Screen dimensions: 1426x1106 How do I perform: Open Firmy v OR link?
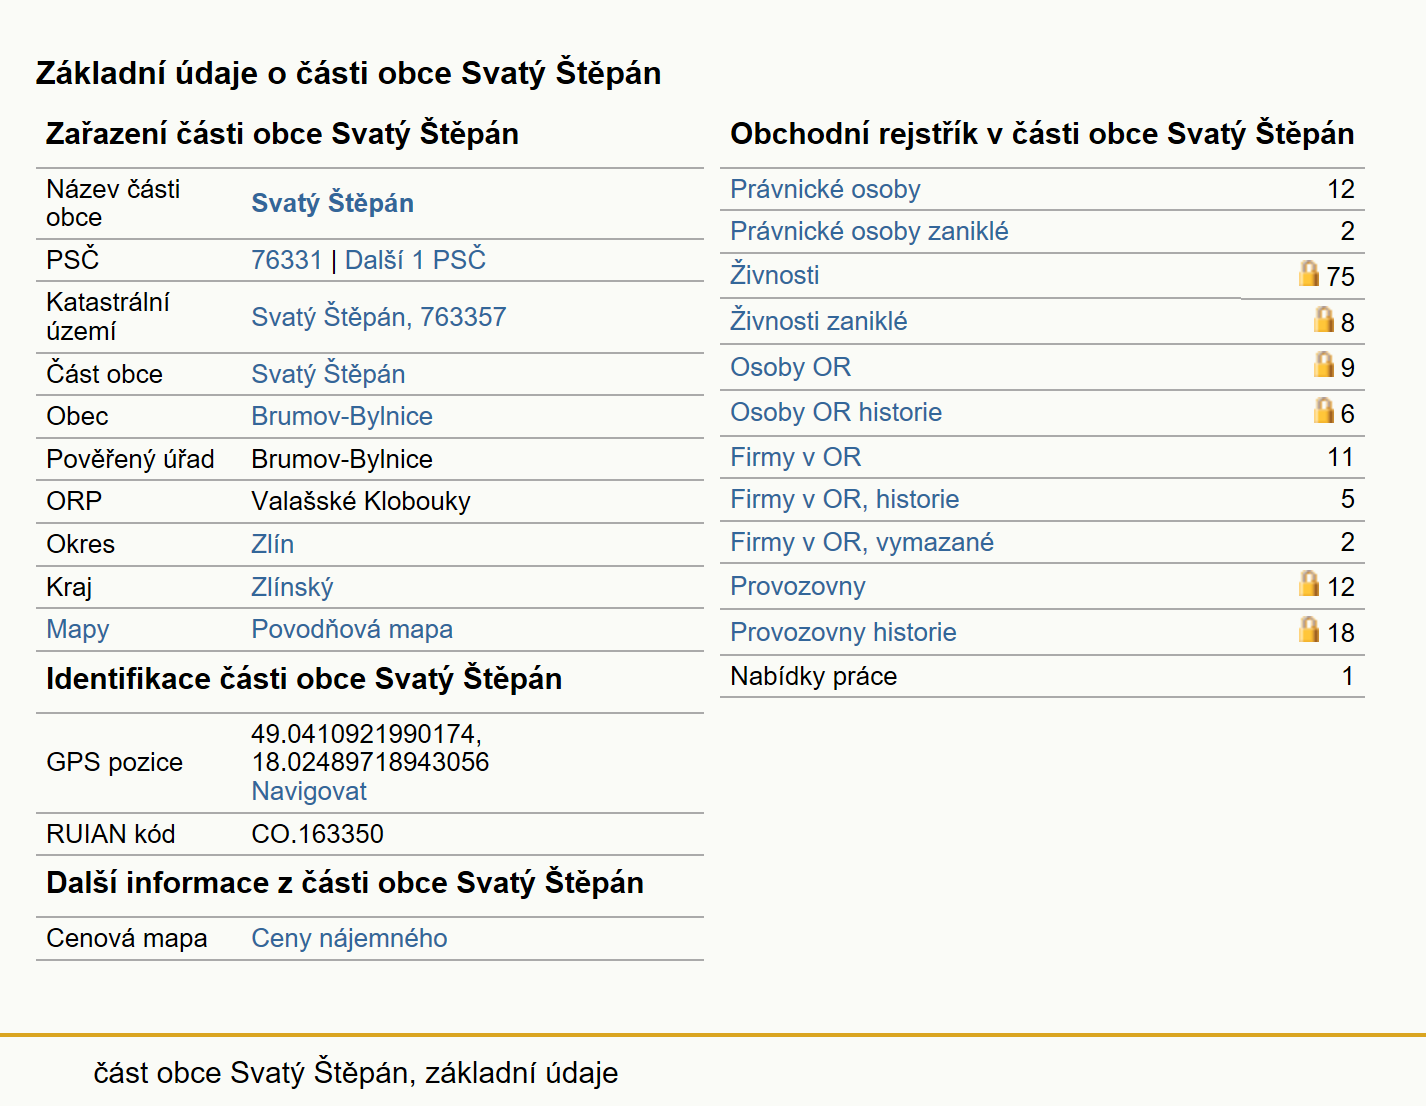(796, 457)
